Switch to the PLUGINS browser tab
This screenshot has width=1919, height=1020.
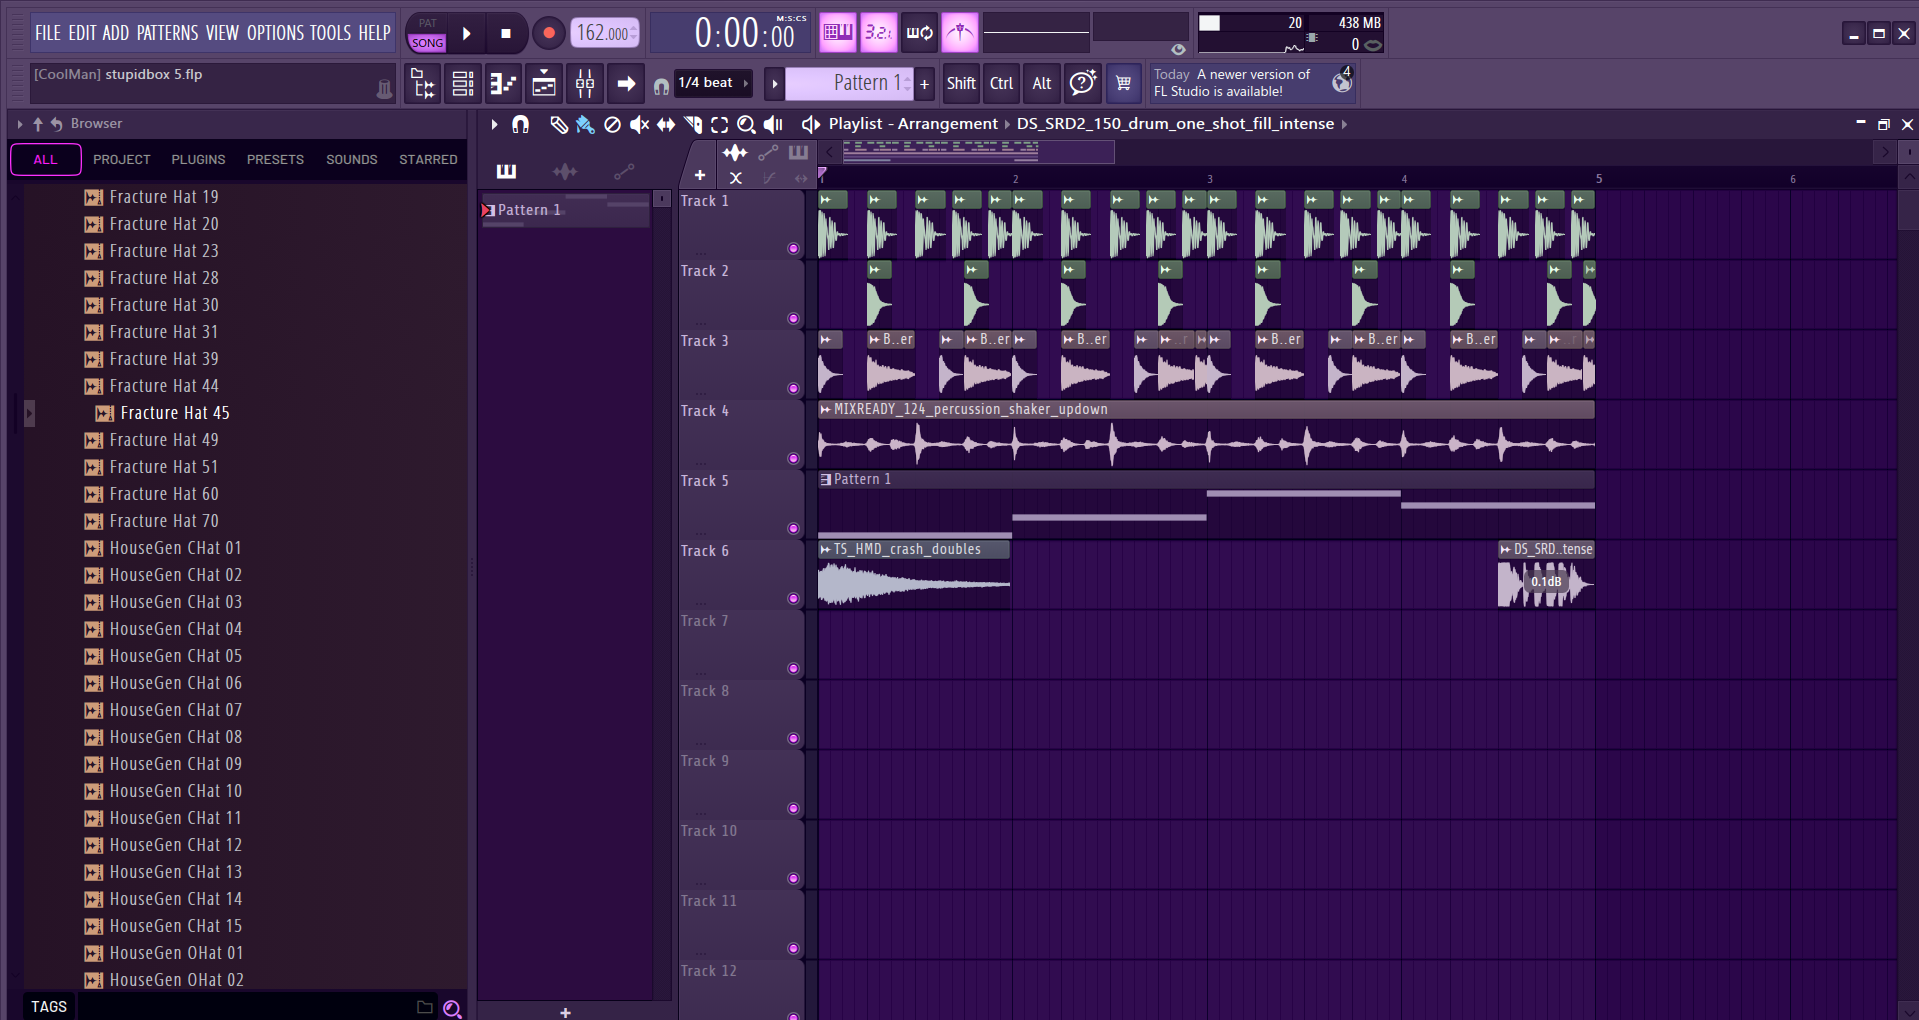pyautogui.click(x=198, y=160)
